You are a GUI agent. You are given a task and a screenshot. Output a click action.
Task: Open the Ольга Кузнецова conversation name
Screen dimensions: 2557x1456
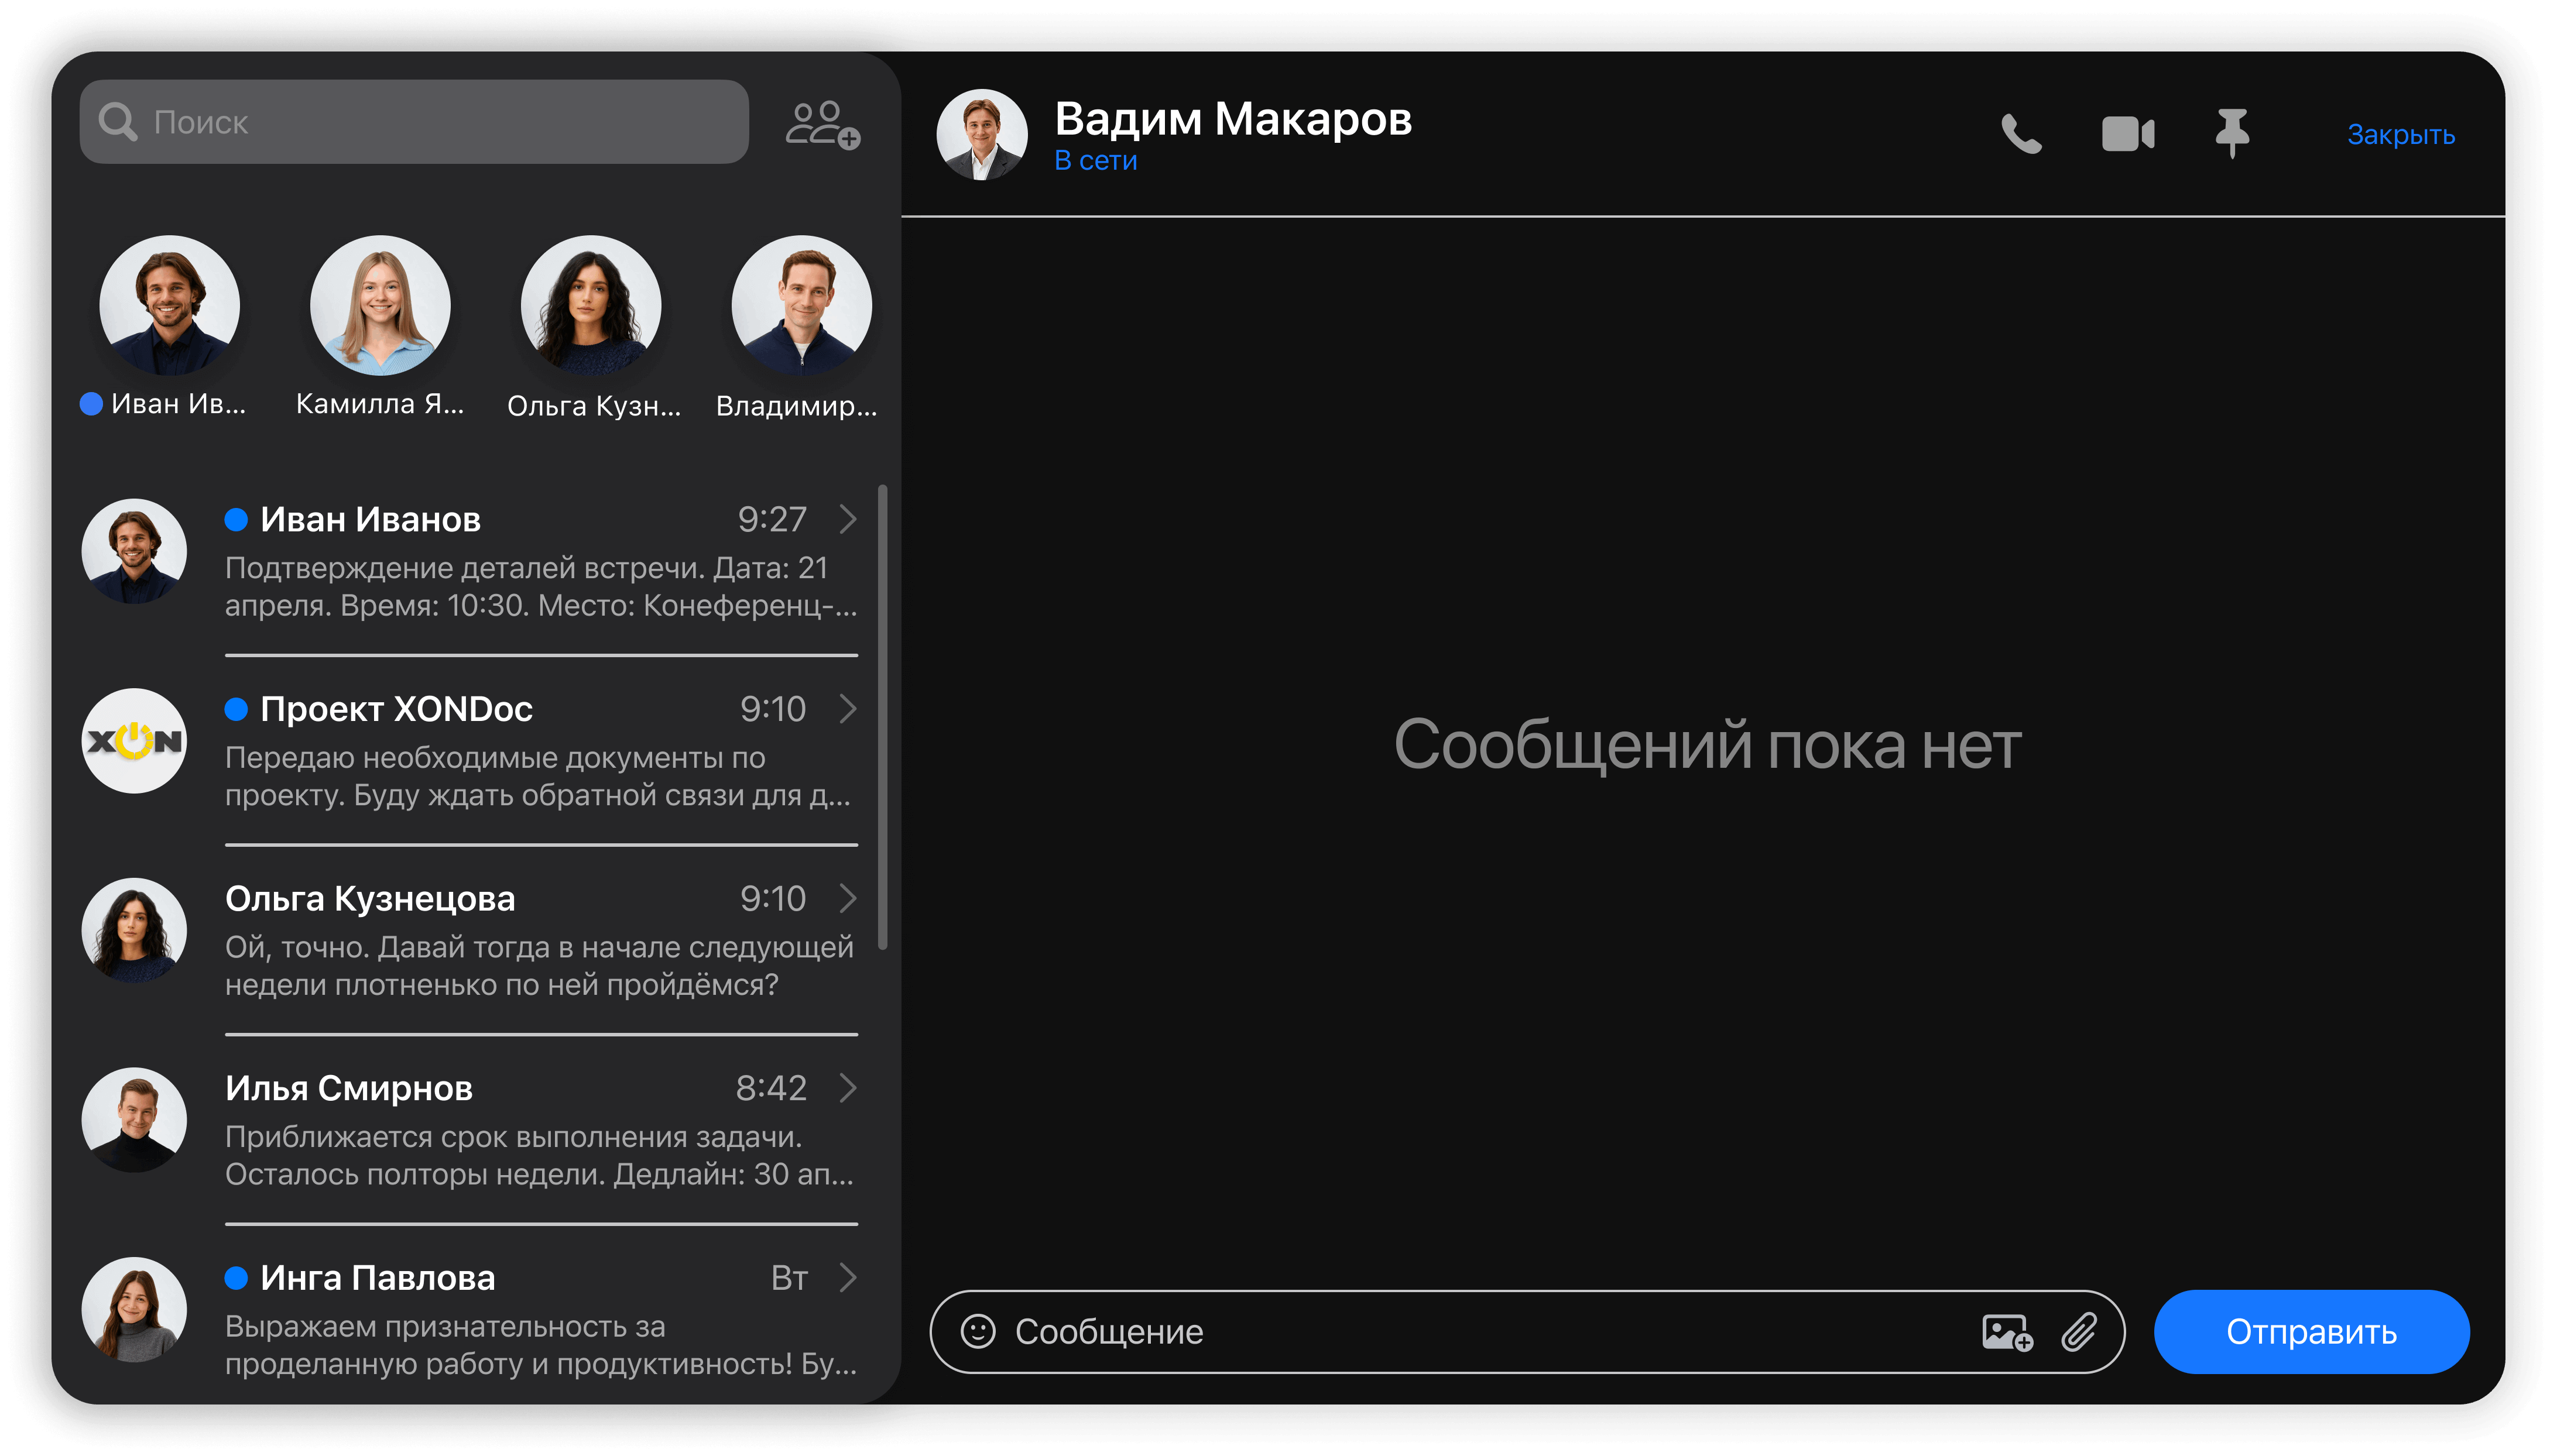tap(370, 899)
